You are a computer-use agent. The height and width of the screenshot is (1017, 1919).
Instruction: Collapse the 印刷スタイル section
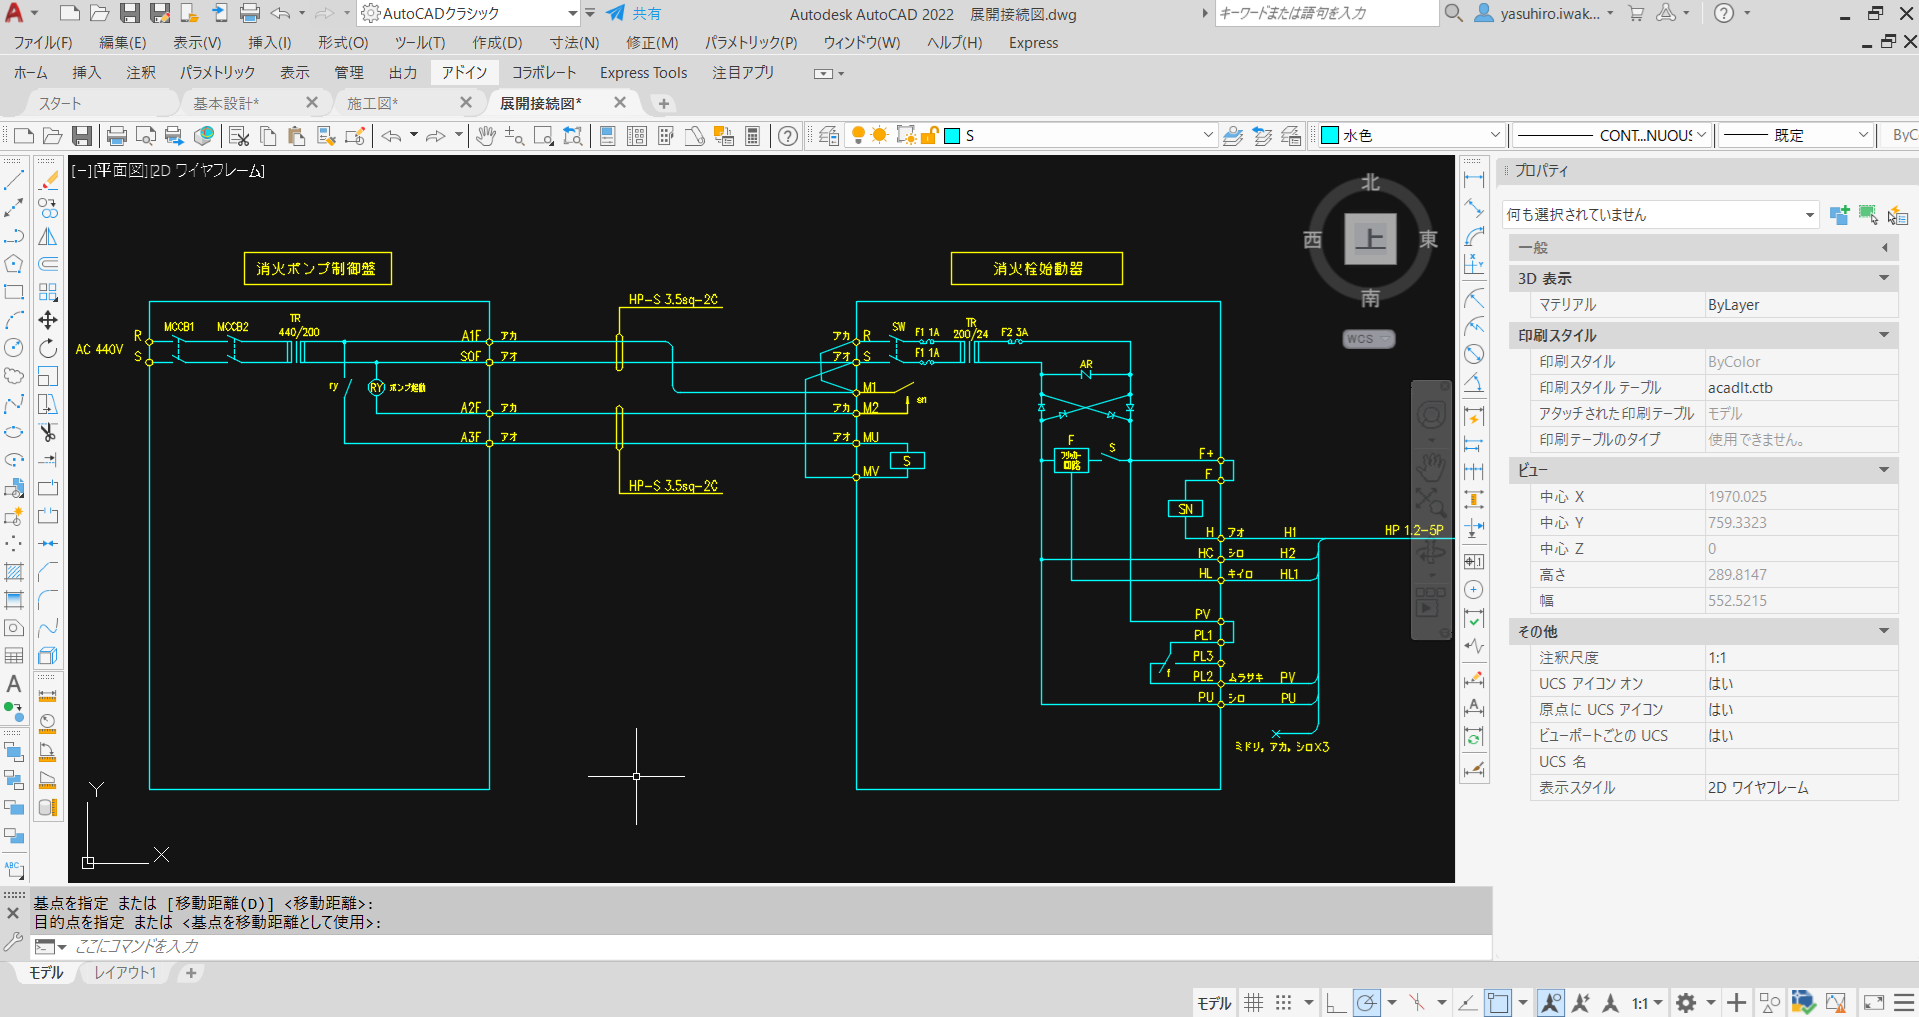1884,335
